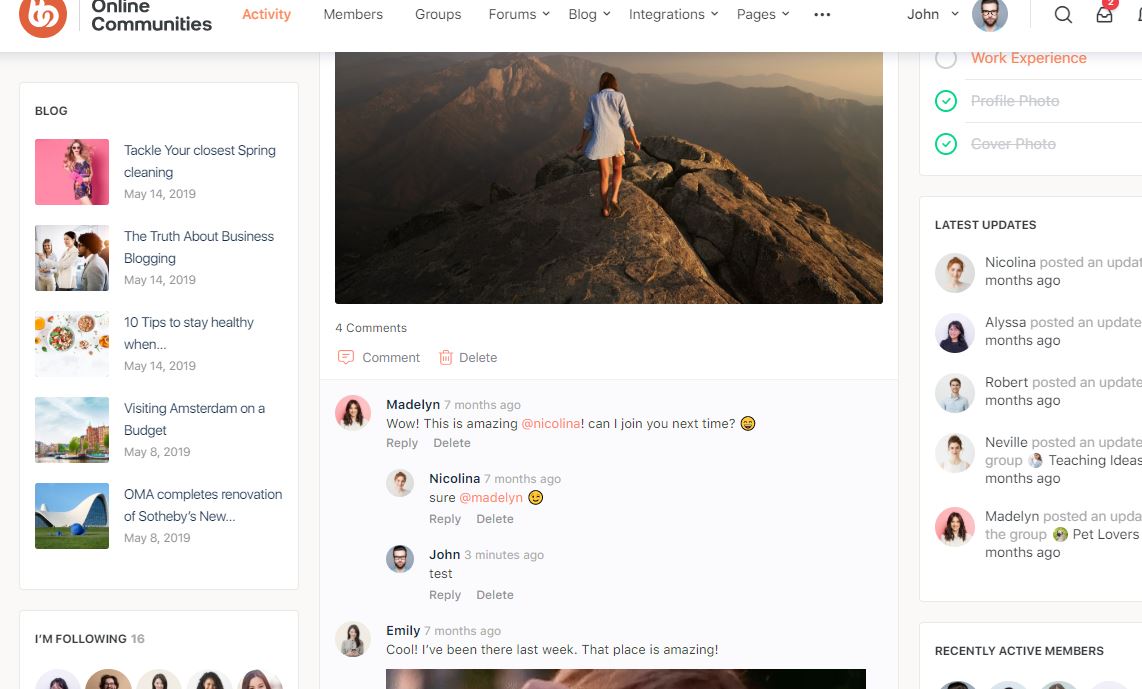Click the Pet Lovers group icon

point(1060,535)
